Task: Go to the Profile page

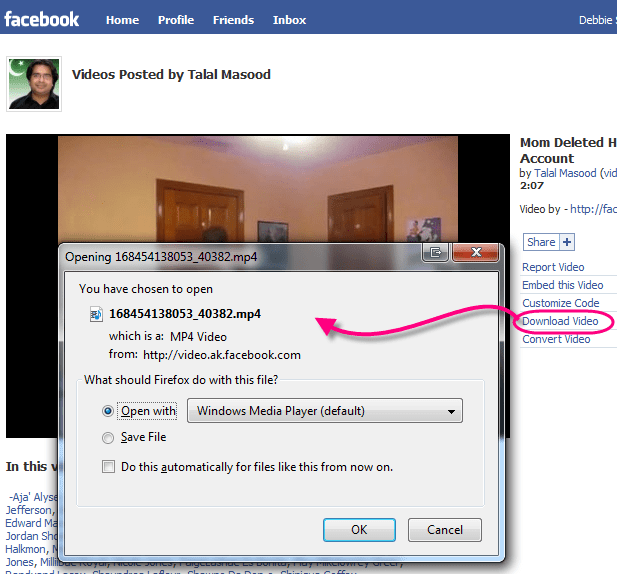Action: 176,20
